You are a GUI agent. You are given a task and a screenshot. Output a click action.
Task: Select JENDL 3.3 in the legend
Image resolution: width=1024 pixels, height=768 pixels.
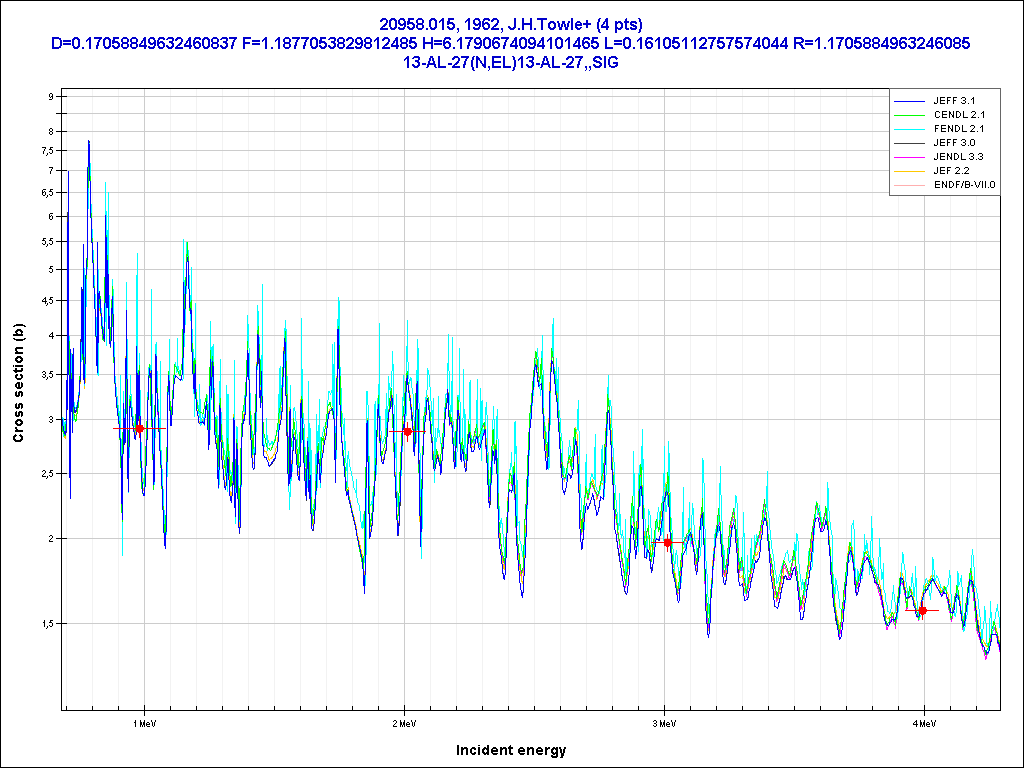(x=959, y=157)
